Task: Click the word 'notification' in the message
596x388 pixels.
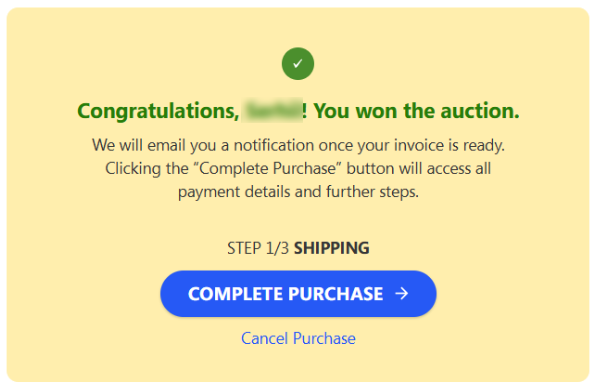Action: [274, 145]
